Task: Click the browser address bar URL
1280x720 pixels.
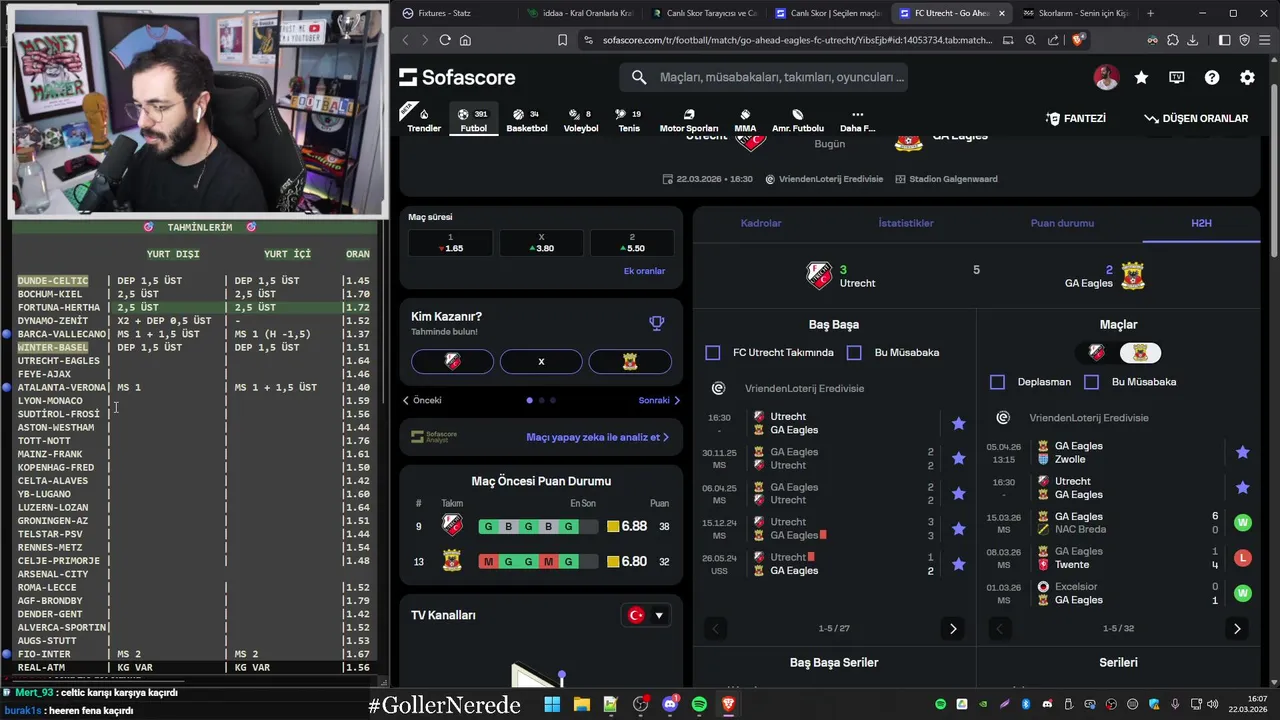Action: click(x=797, y=40)
